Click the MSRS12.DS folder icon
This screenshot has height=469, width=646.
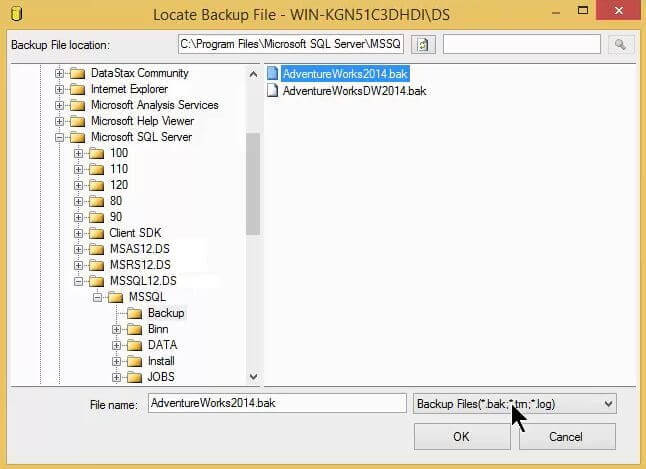96,265
